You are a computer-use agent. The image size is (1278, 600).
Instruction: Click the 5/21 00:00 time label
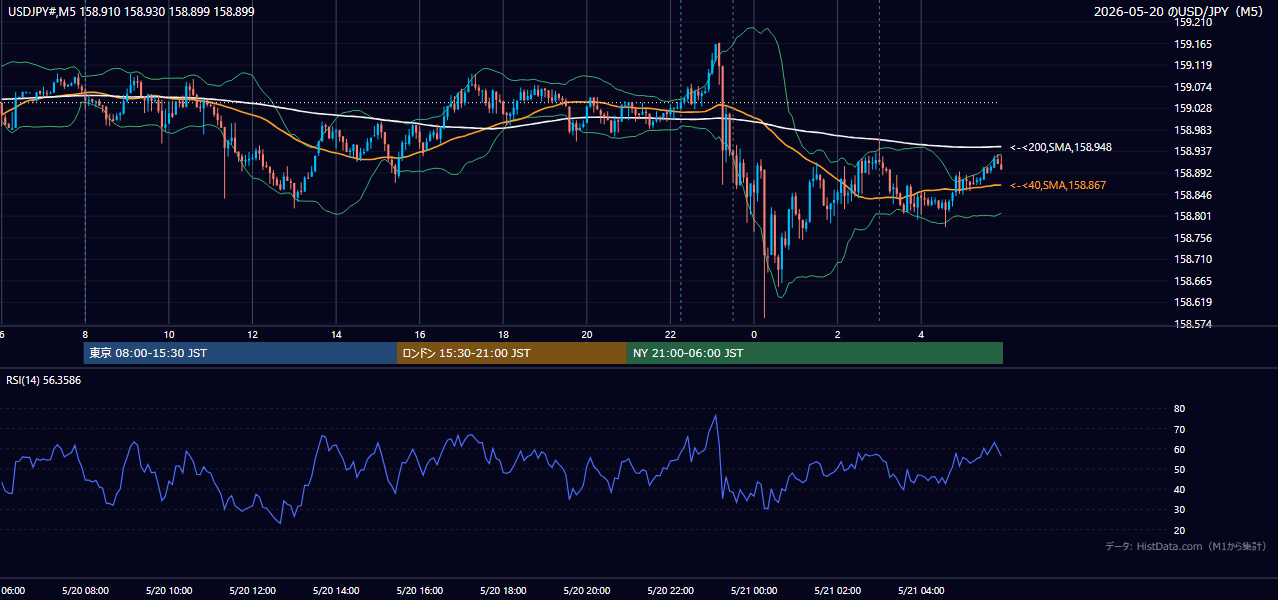coord(753,591)
